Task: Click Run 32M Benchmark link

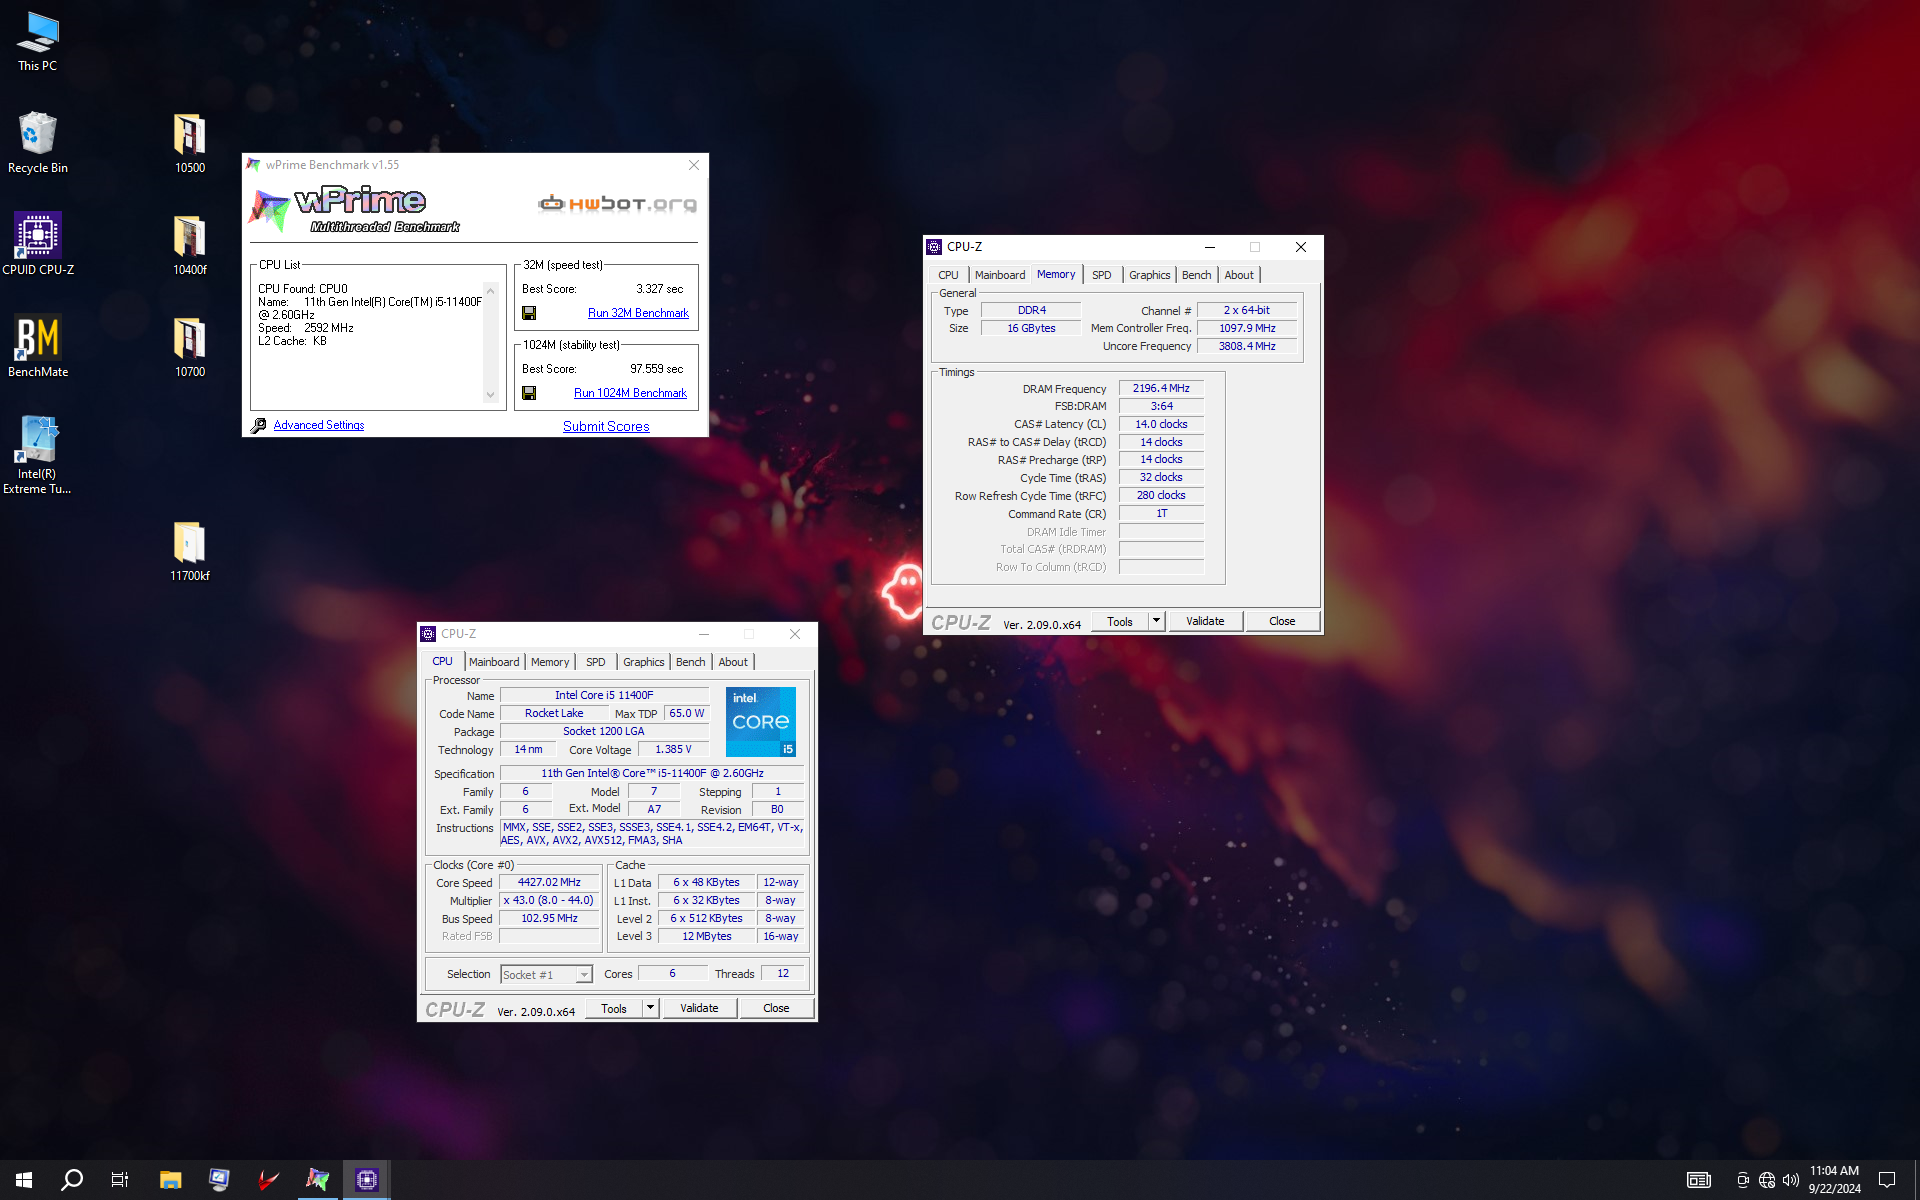Action: tap(638, 313)
